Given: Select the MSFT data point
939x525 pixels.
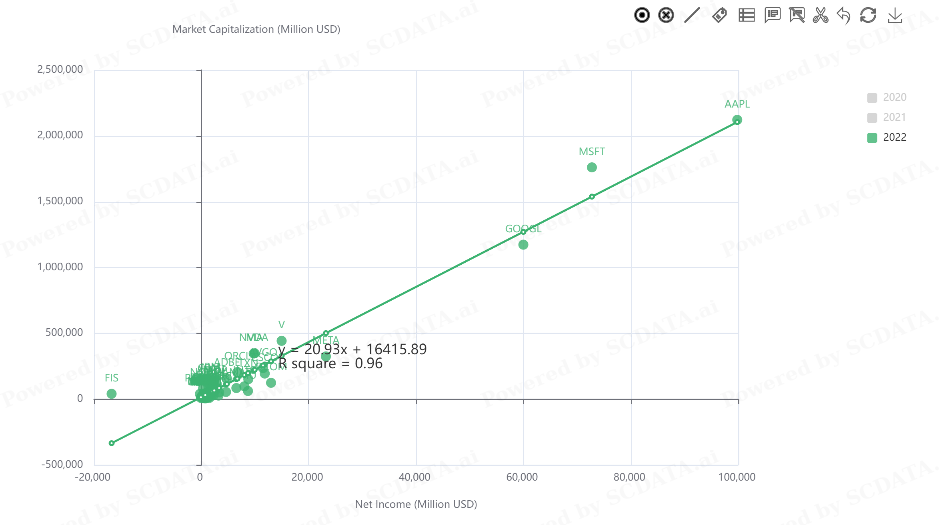Looking at the screenshot, I should [x=592, y=168].
